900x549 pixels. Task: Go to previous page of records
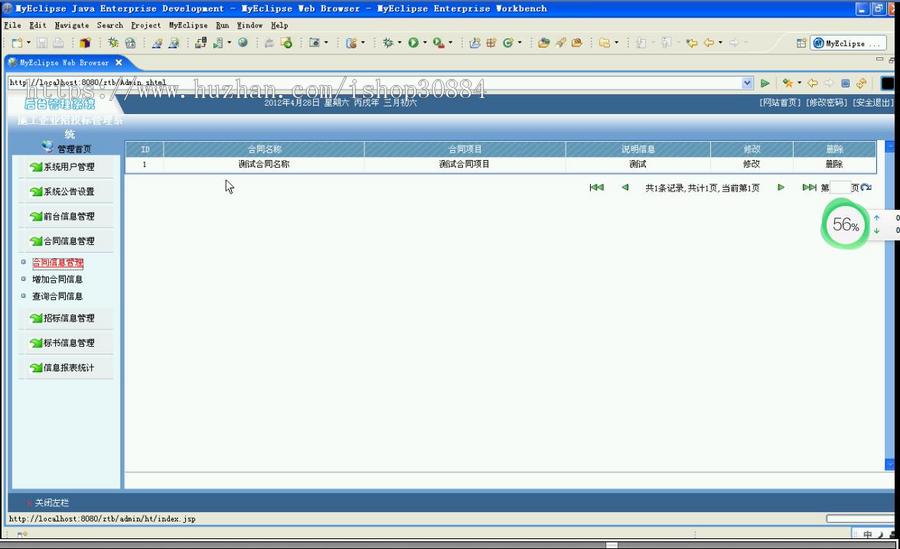click(625, 187)
